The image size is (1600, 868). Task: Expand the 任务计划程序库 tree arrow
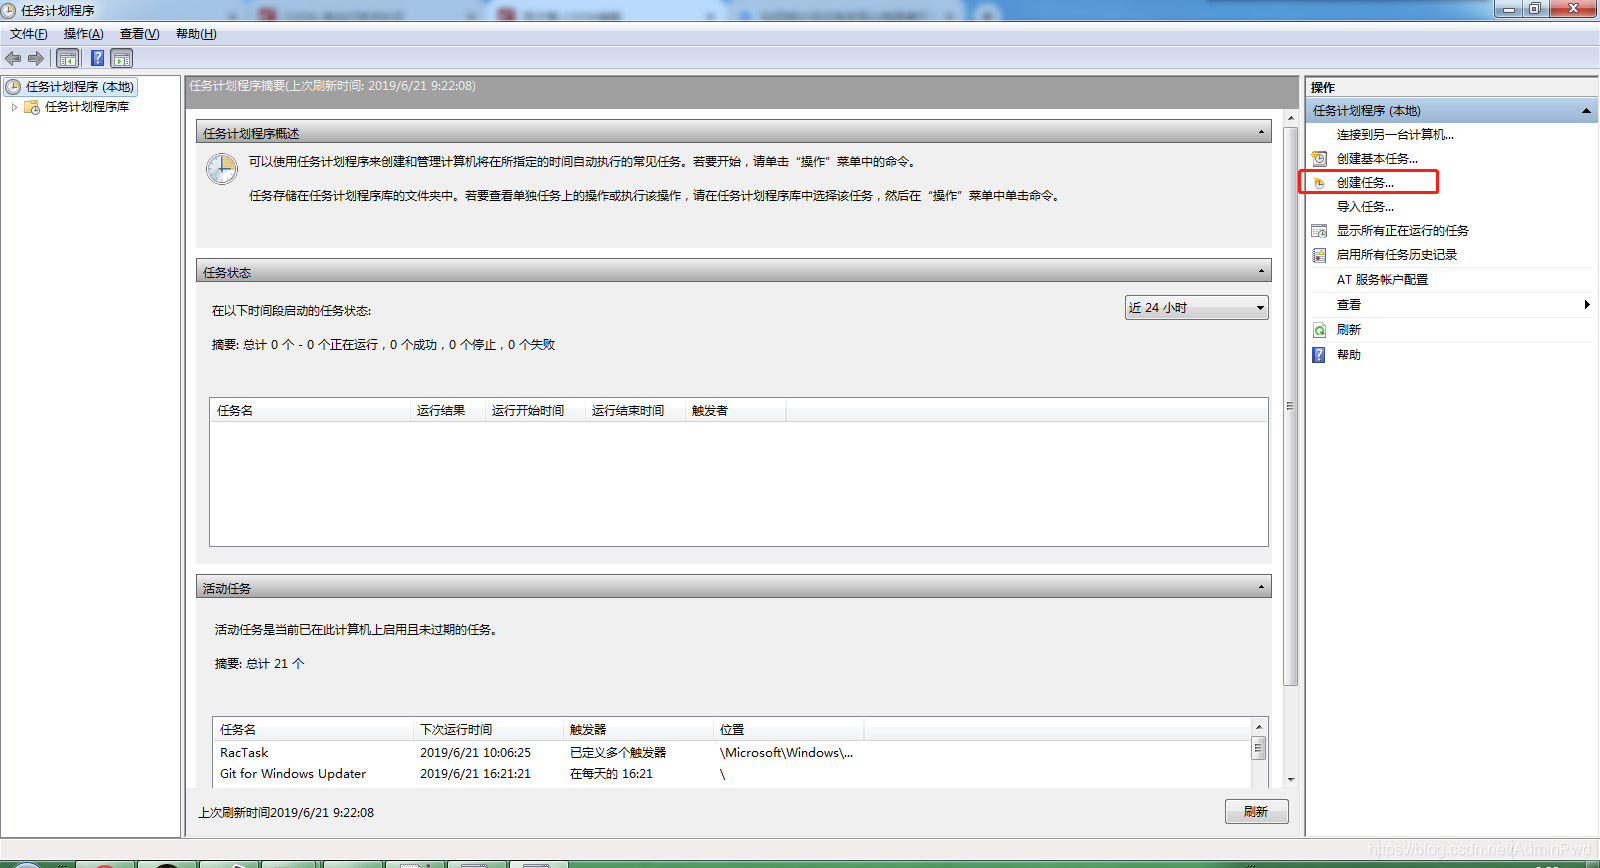14,107
